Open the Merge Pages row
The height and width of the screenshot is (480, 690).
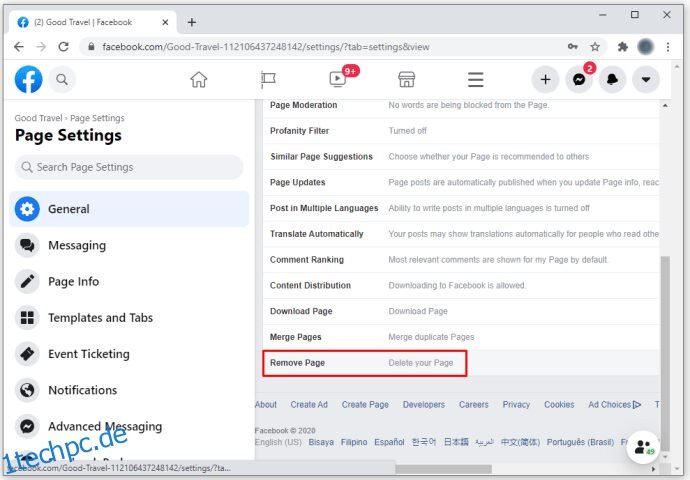[461, 337]
